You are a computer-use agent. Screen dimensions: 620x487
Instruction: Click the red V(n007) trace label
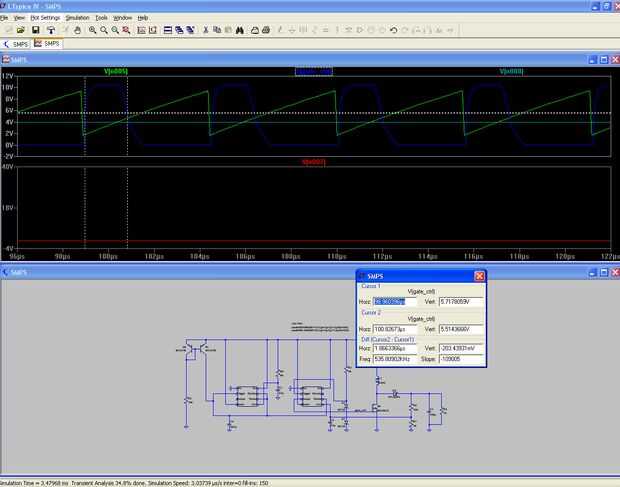(x=314, y=161)
